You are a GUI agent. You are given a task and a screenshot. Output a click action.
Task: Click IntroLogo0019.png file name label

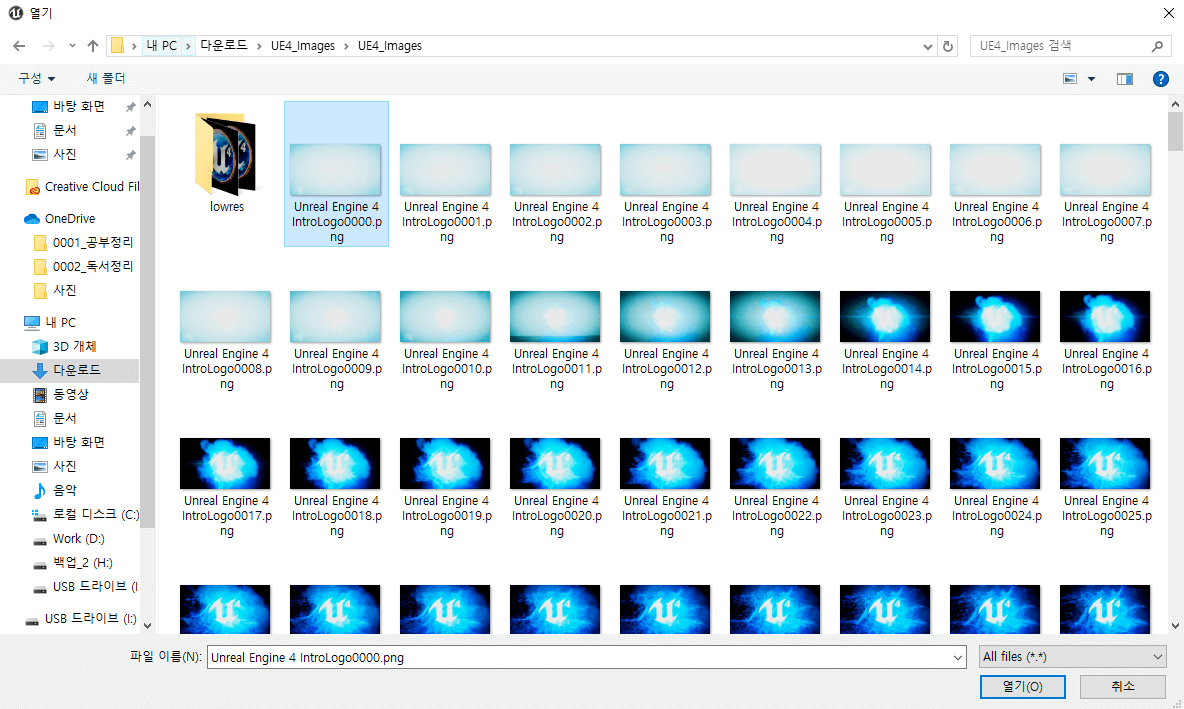tap(446, 516)
